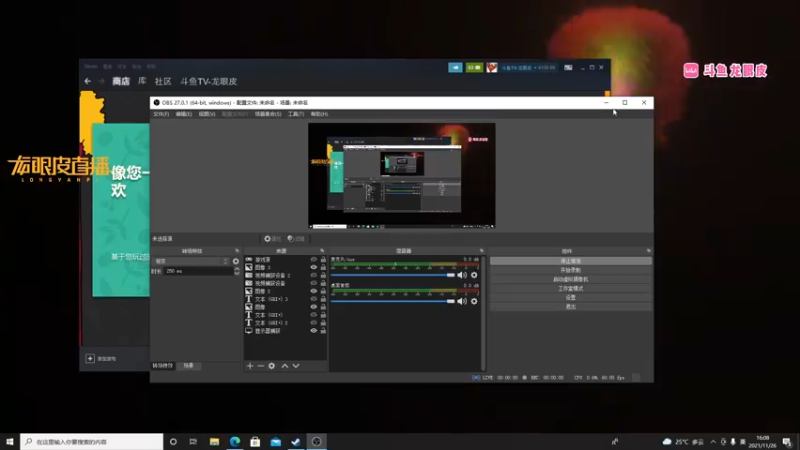800x450 pixels.
Task: Open Microsoft Edge from the taskbar
Action: point(235,441)
